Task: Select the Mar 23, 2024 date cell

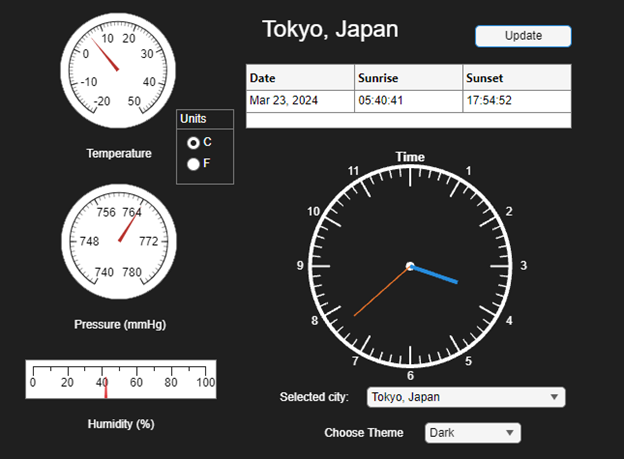Action: click(x=300, y=101)
